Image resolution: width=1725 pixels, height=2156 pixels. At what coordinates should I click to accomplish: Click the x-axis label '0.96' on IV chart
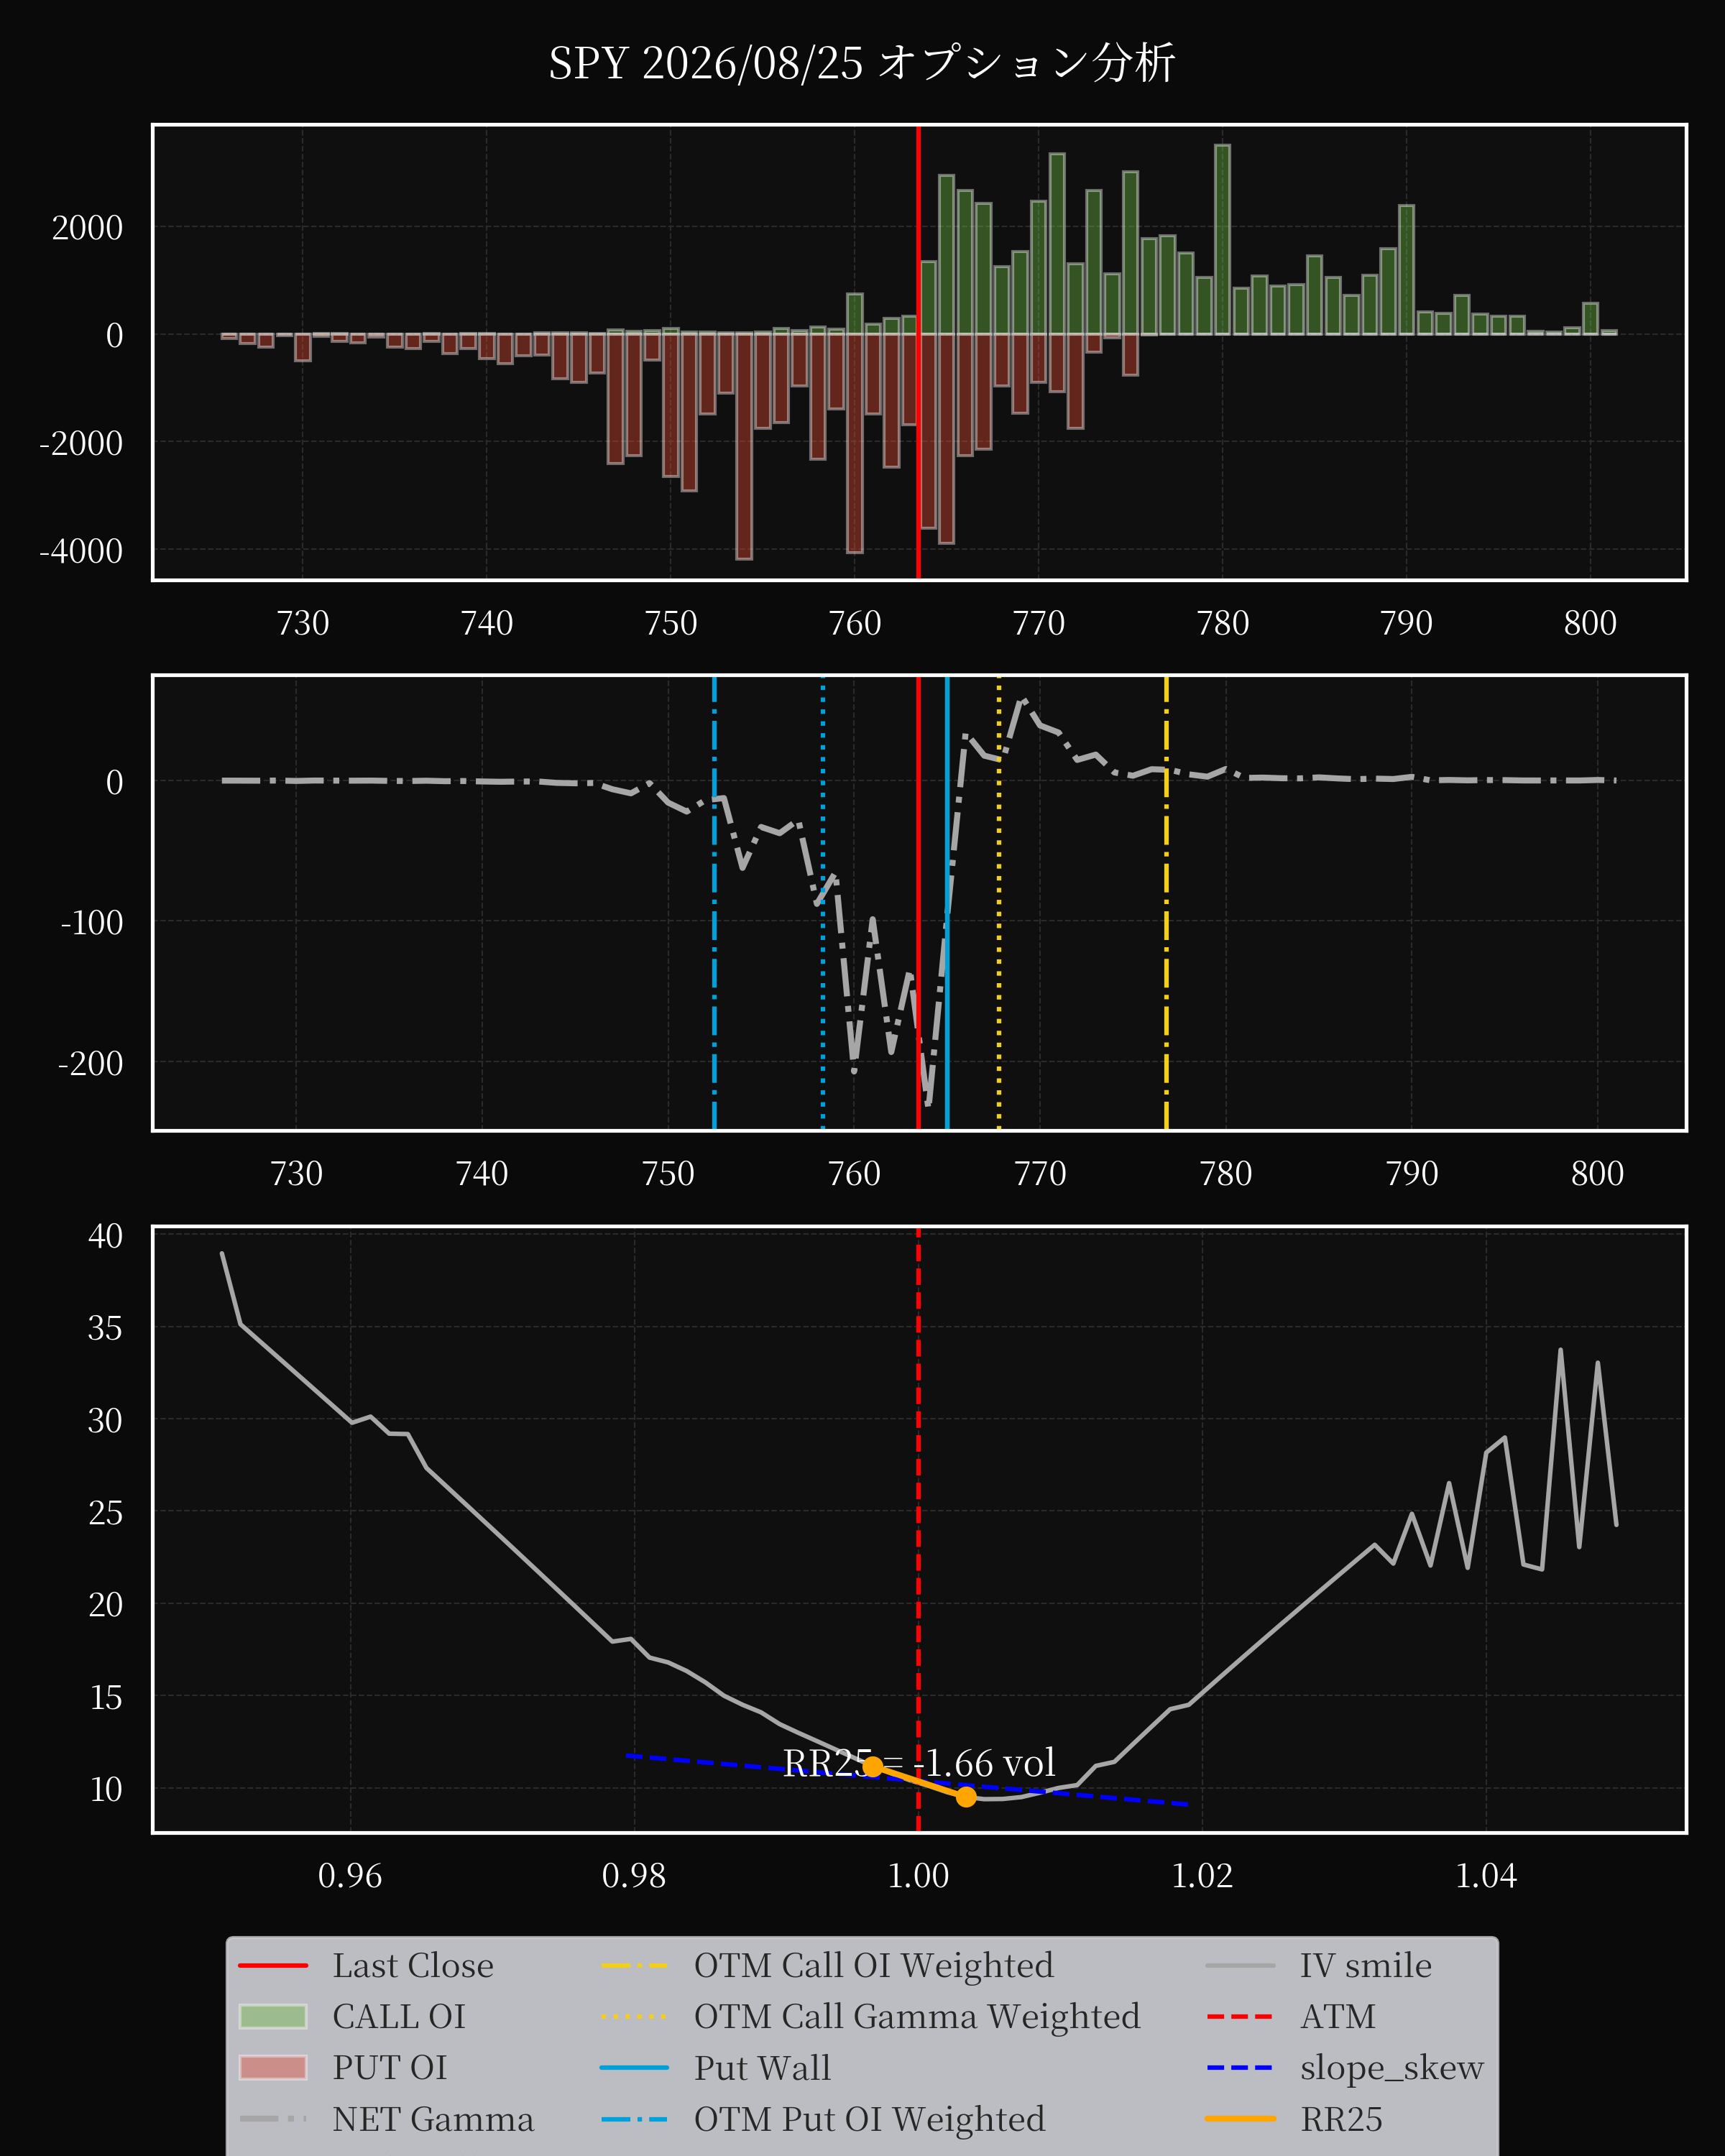(x=350, y=1875)
